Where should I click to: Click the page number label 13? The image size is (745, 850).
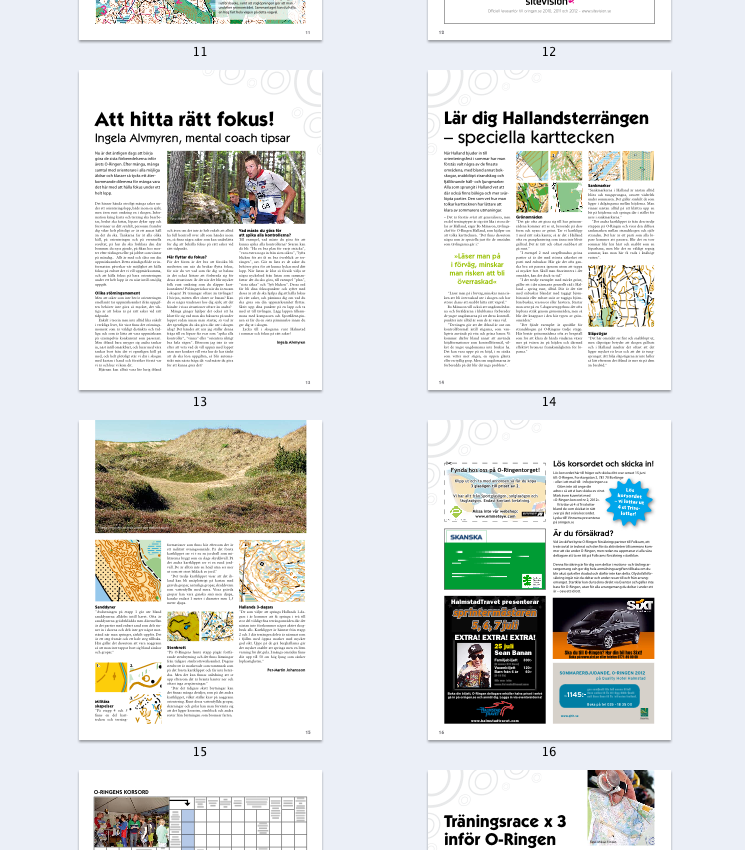(x=200, y=402)
